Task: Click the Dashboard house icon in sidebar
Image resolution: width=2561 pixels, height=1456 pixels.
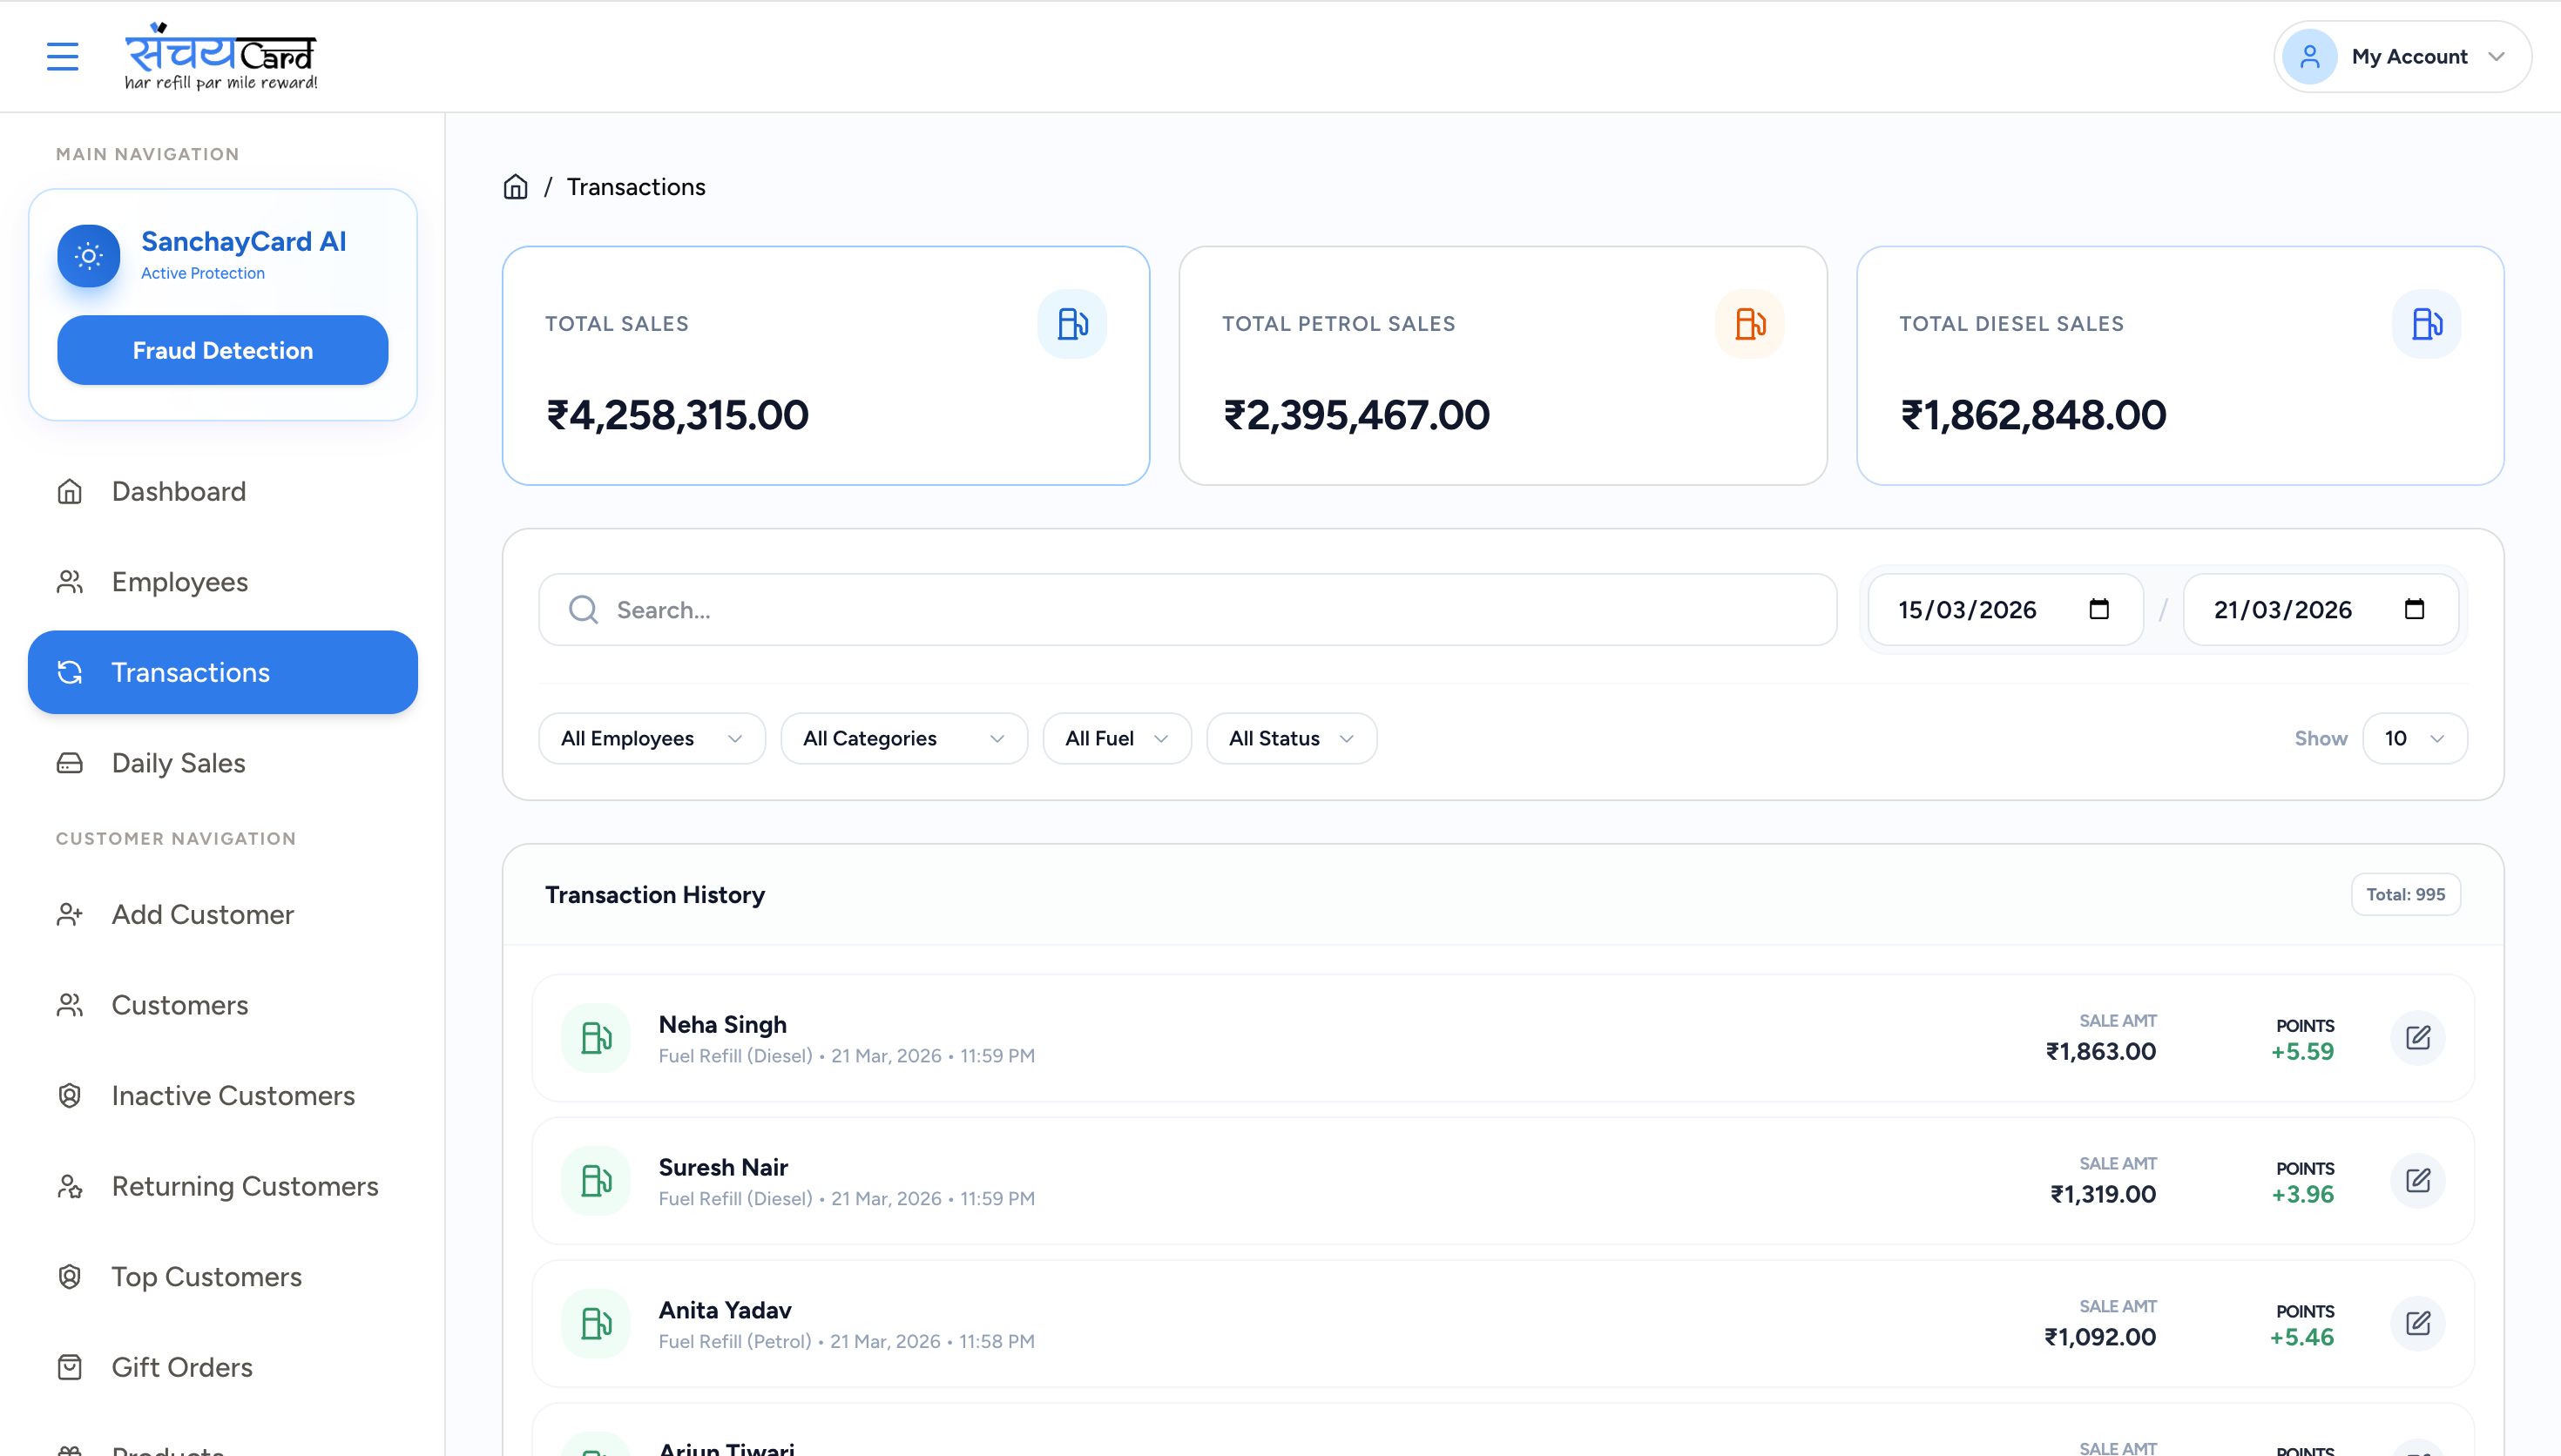Action: pos(70,492)
